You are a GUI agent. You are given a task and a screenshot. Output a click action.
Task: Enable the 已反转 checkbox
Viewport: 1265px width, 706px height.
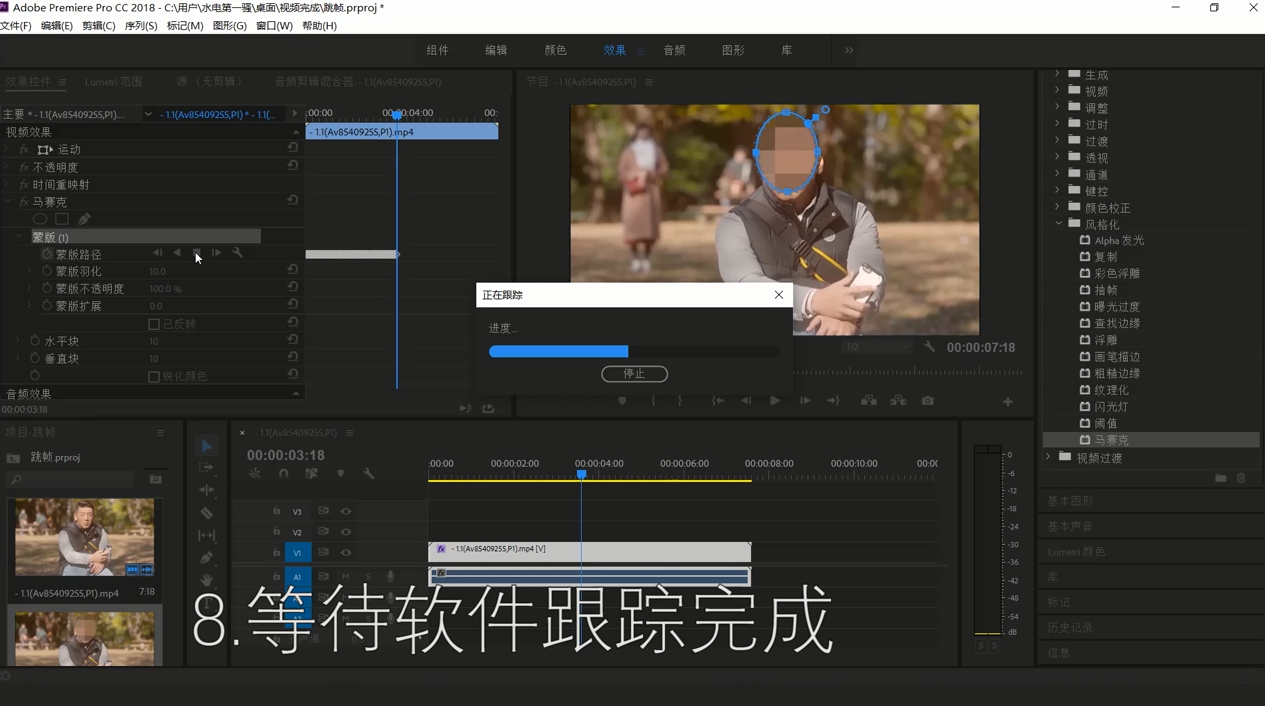[154, 324]
